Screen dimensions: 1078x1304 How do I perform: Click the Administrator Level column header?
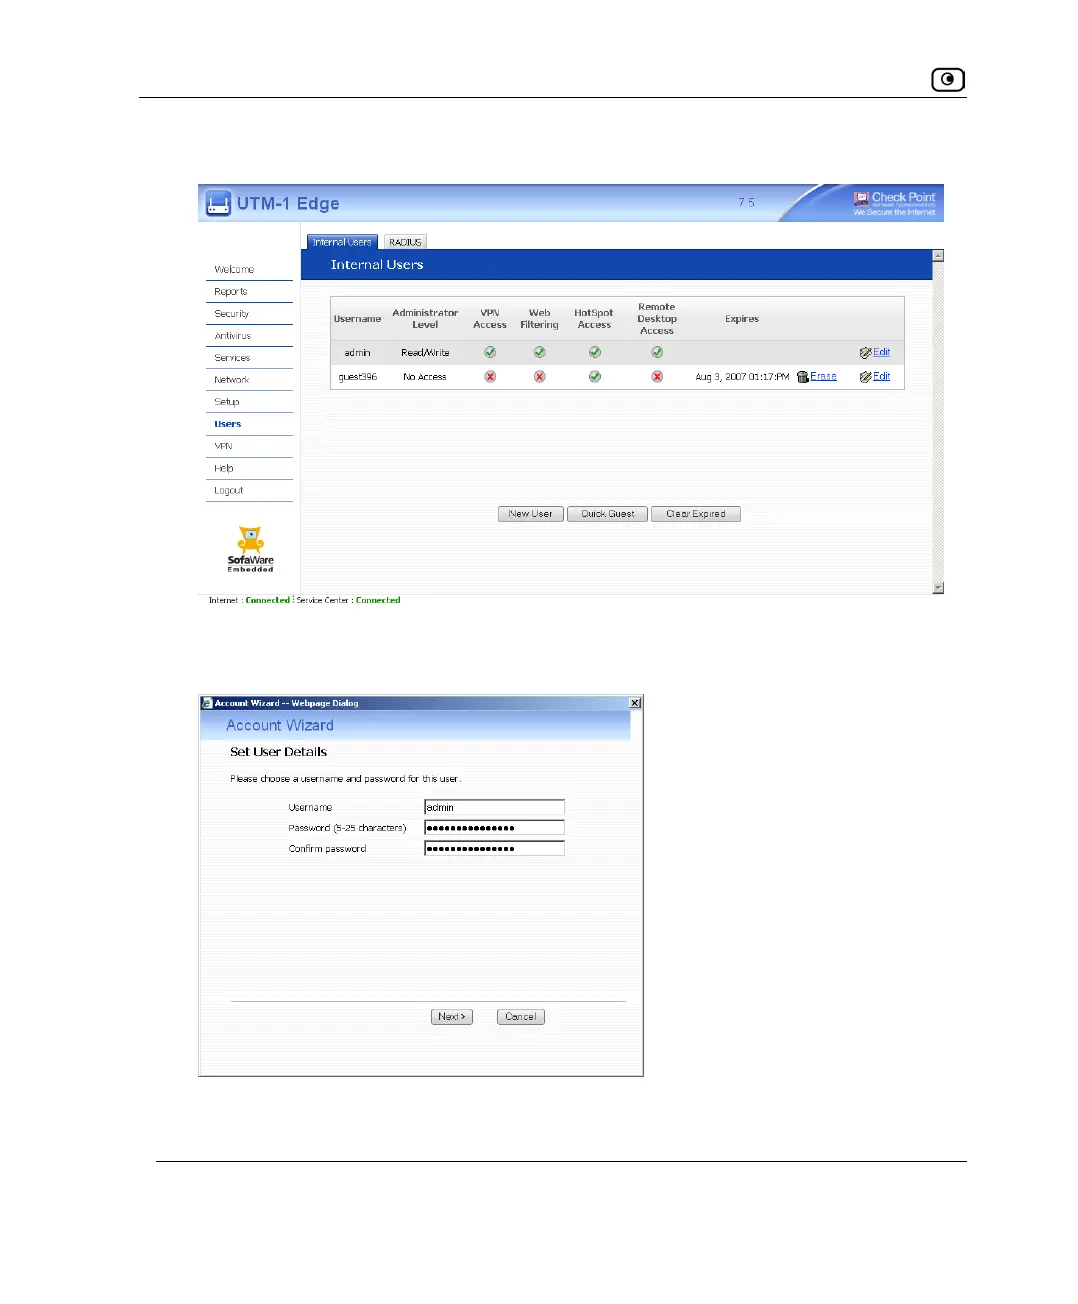click(x=425, y=319)
